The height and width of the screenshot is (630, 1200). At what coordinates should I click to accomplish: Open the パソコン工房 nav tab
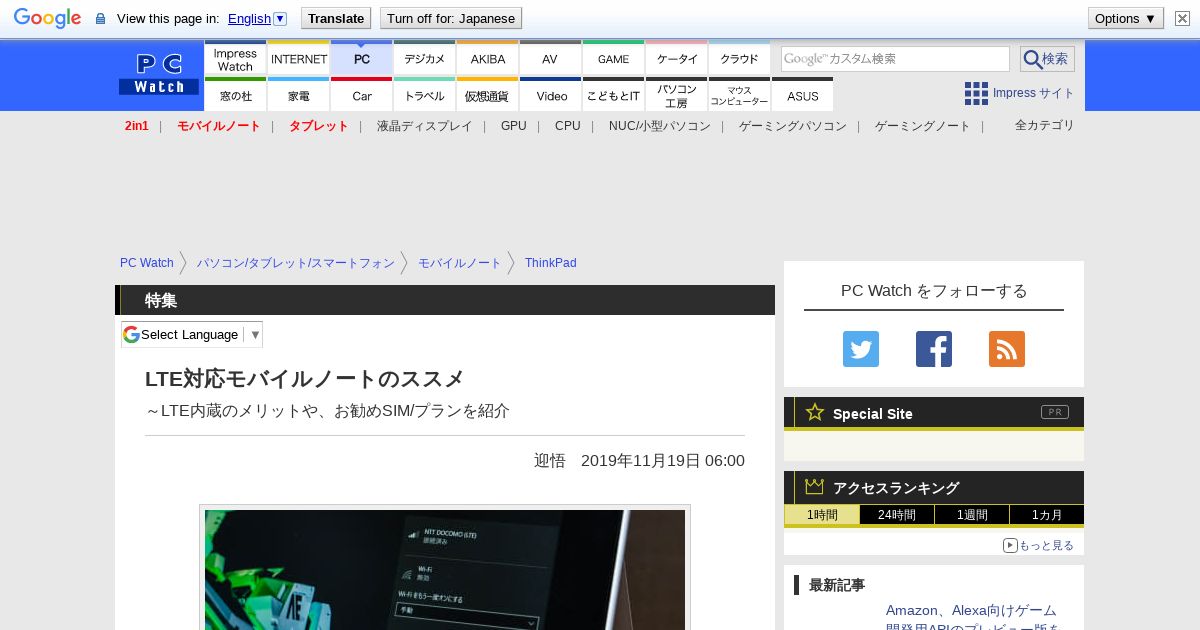click(x=677, y=95)
